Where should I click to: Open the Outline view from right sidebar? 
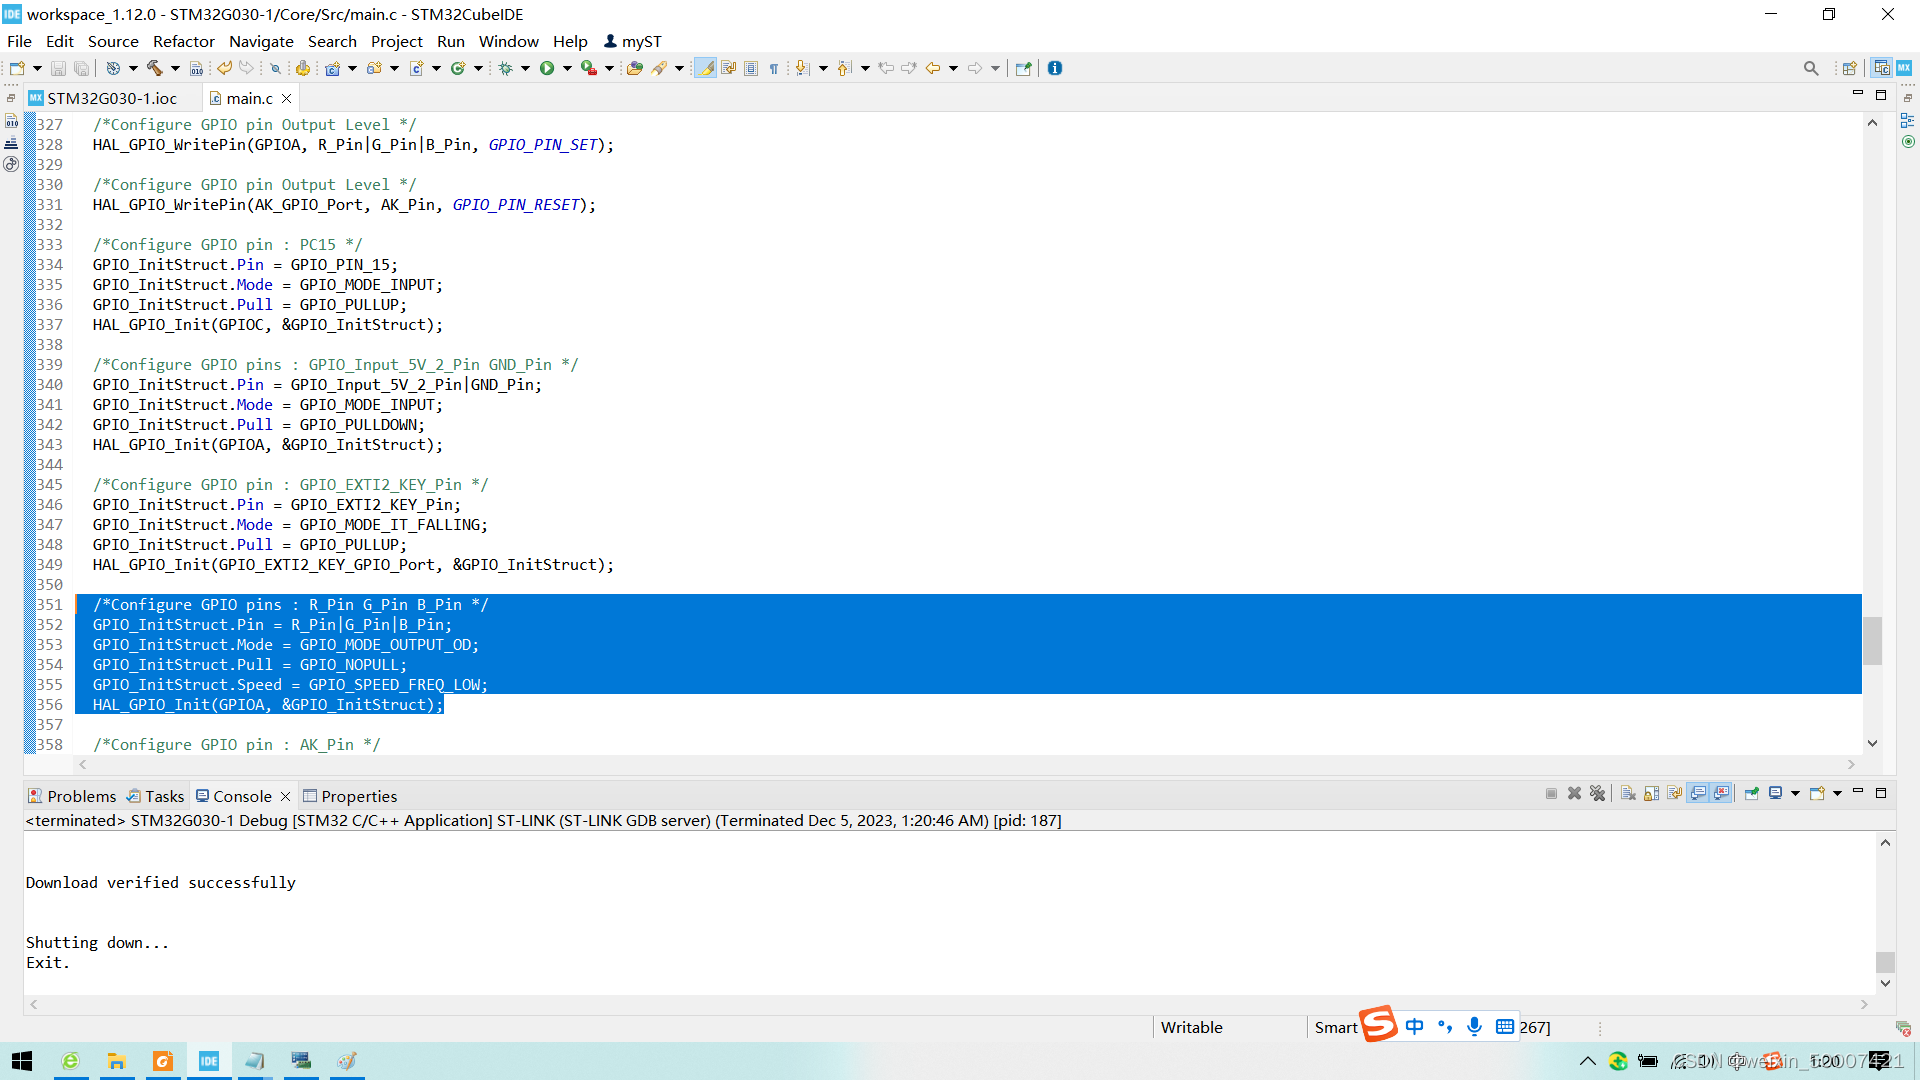coord(1907,120)
